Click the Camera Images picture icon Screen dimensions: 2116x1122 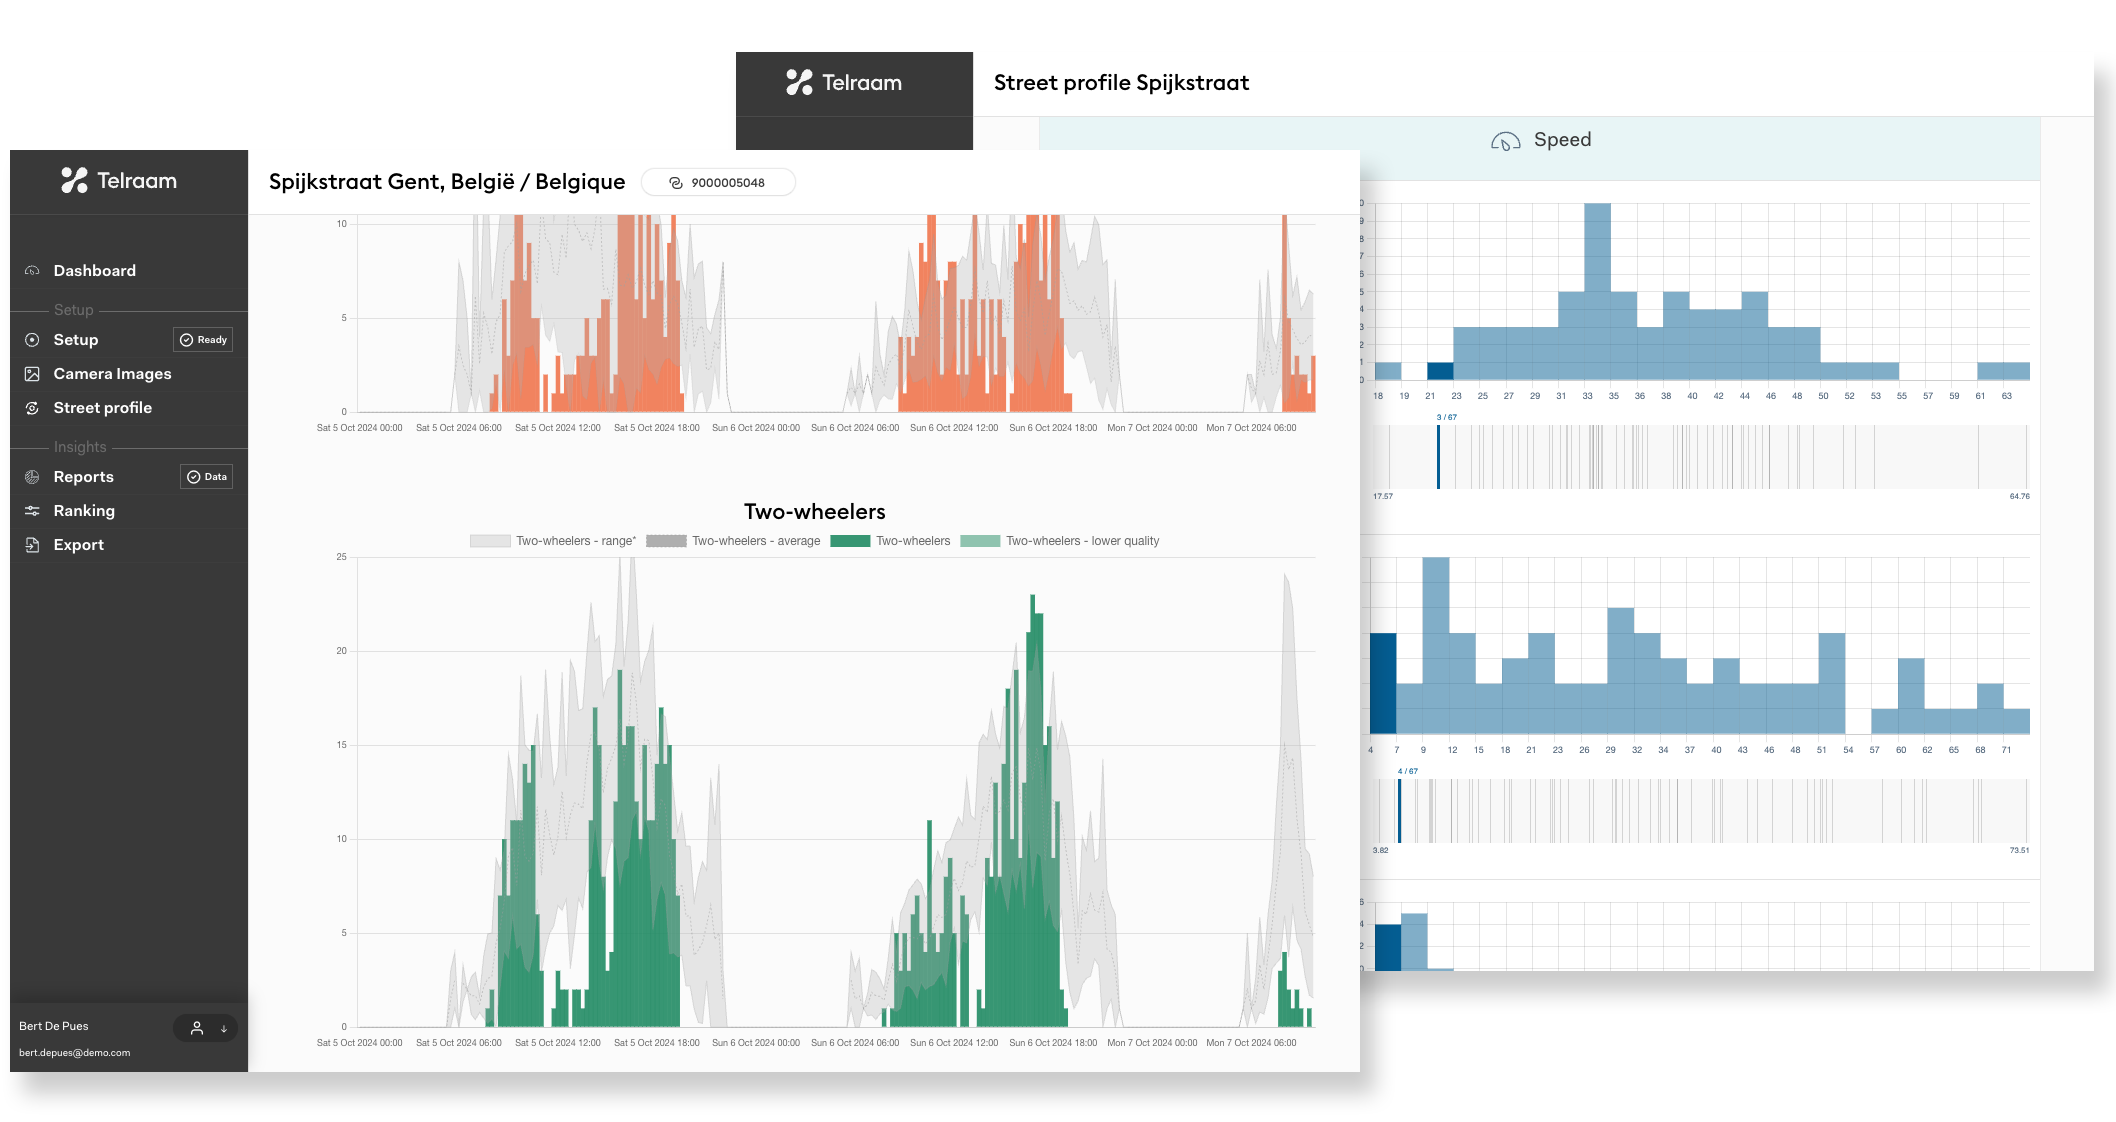[x=32, y=374]
